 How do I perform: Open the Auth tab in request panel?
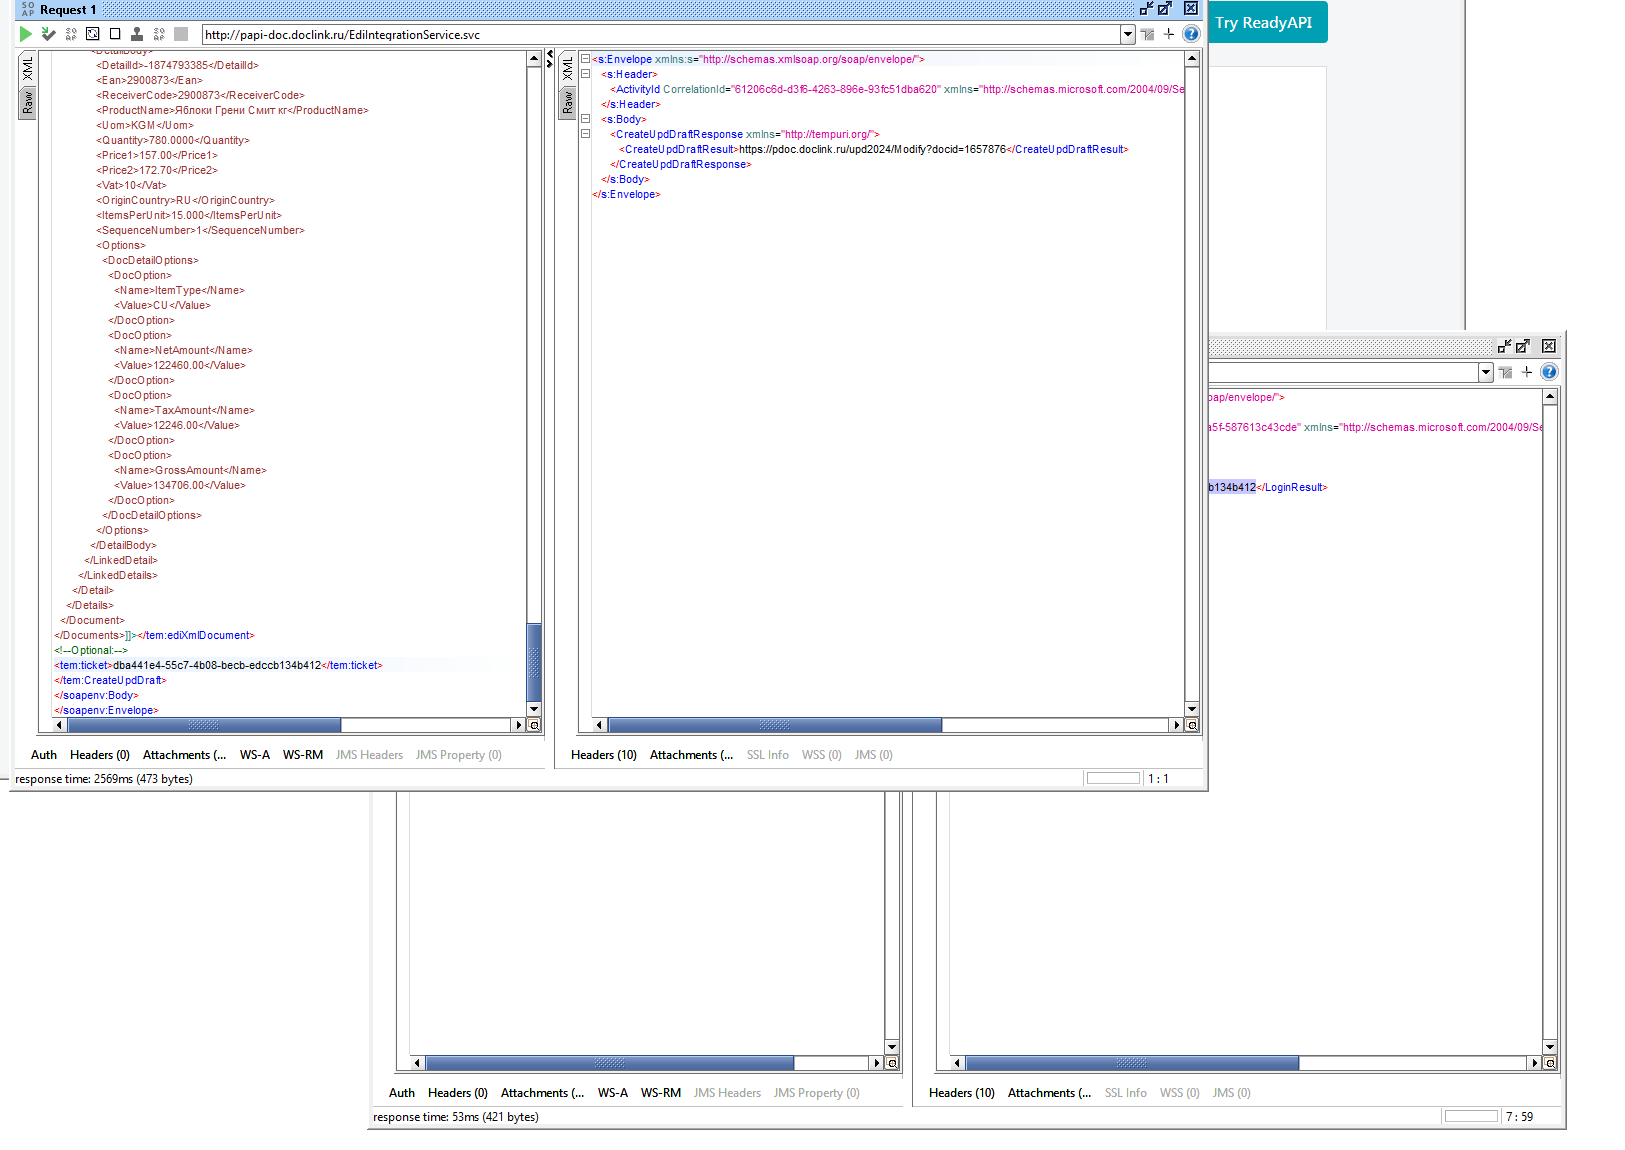tap(44, 755)
